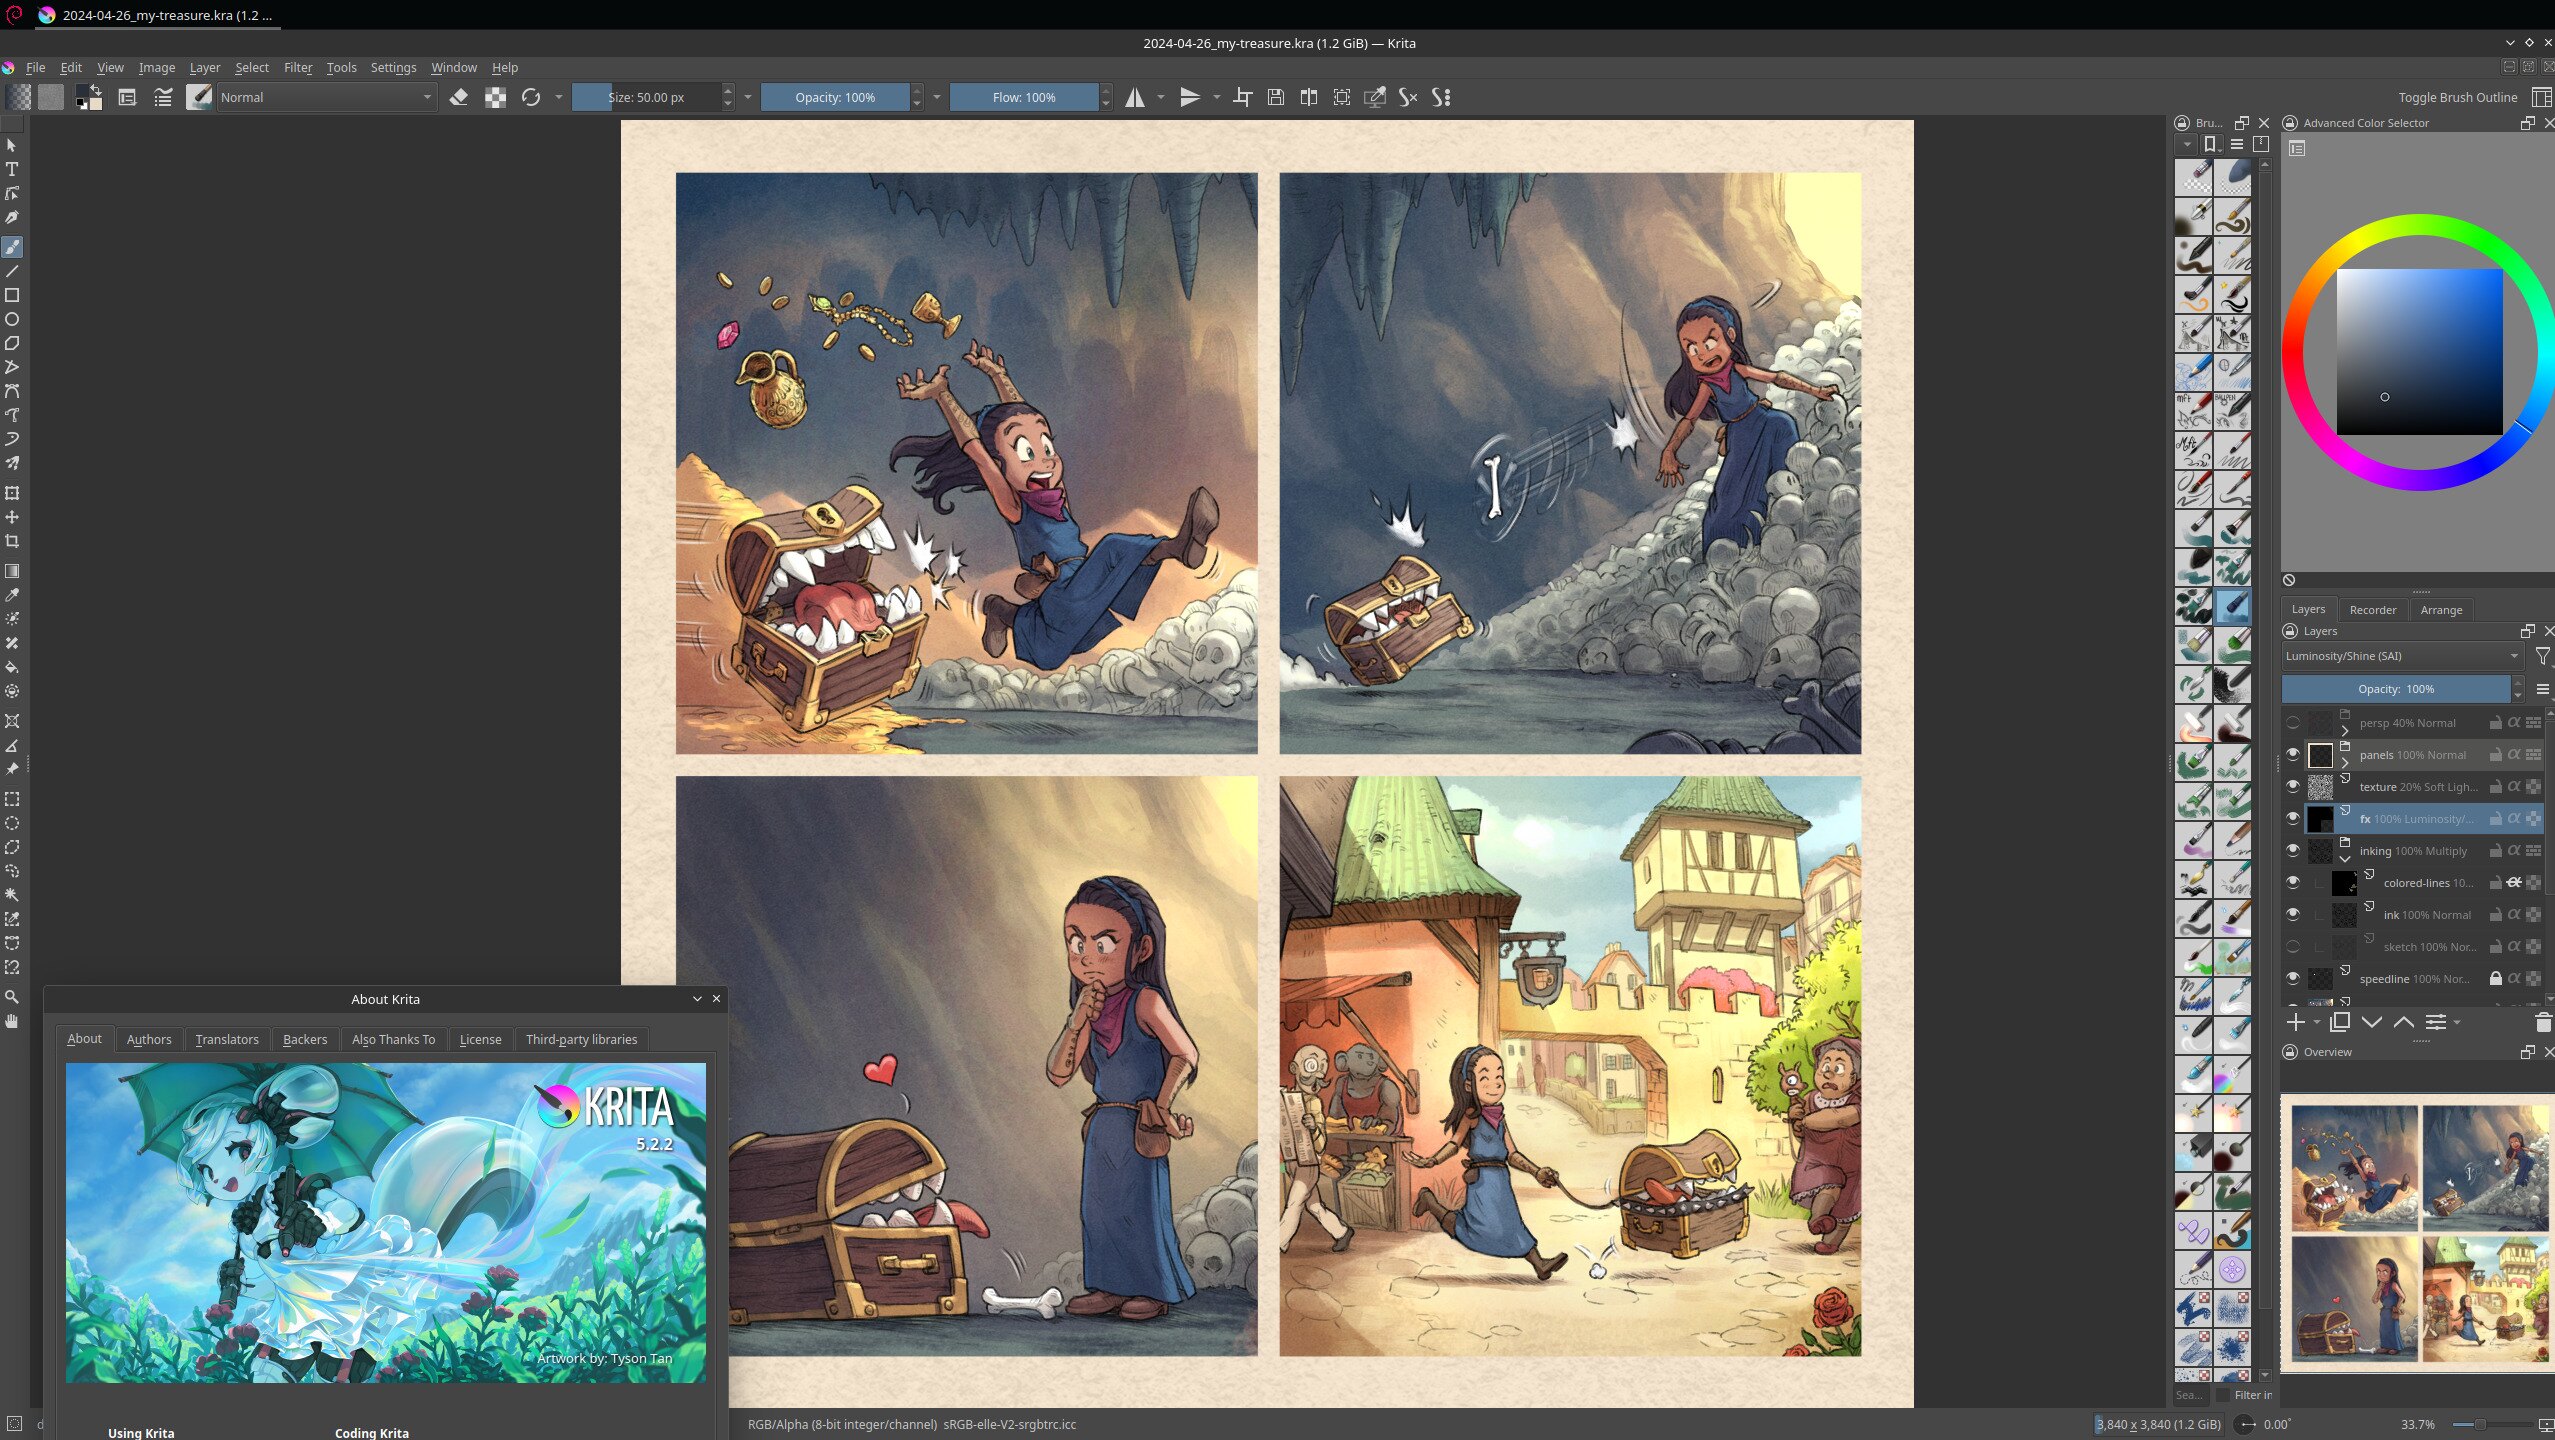The image size is (2555, 1440).
Task: Add a new layer with plus icon
Action: click(x=2296, y=1022)
